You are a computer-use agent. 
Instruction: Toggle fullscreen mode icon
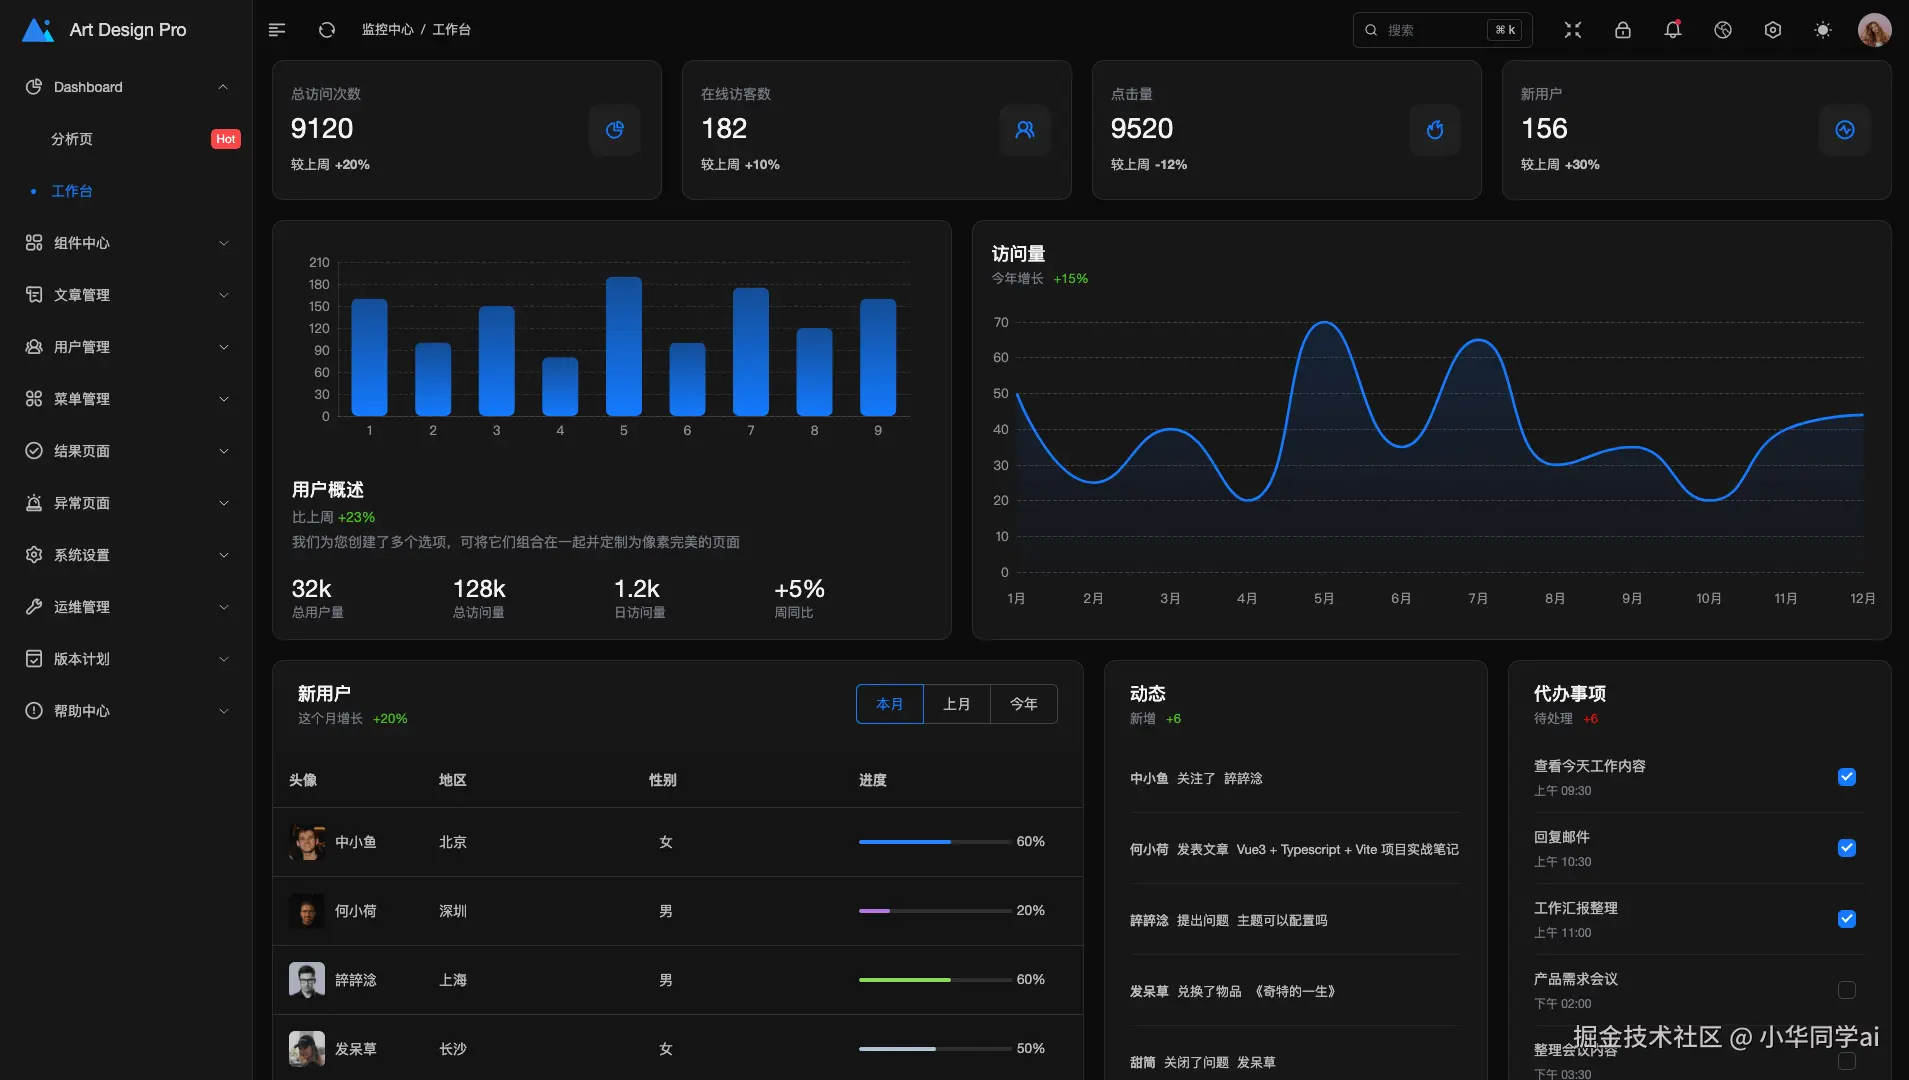pos(1573,30)
